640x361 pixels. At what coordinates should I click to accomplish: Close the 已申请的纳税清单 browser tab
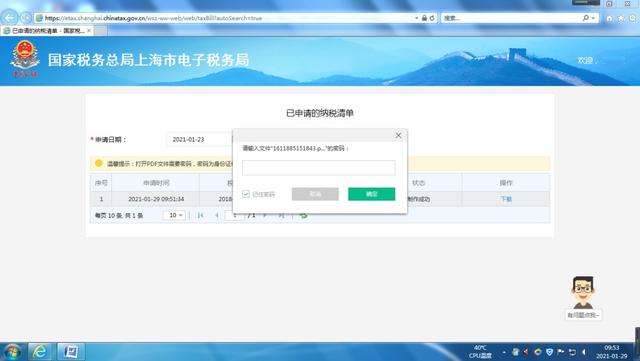tap(89, 31)
